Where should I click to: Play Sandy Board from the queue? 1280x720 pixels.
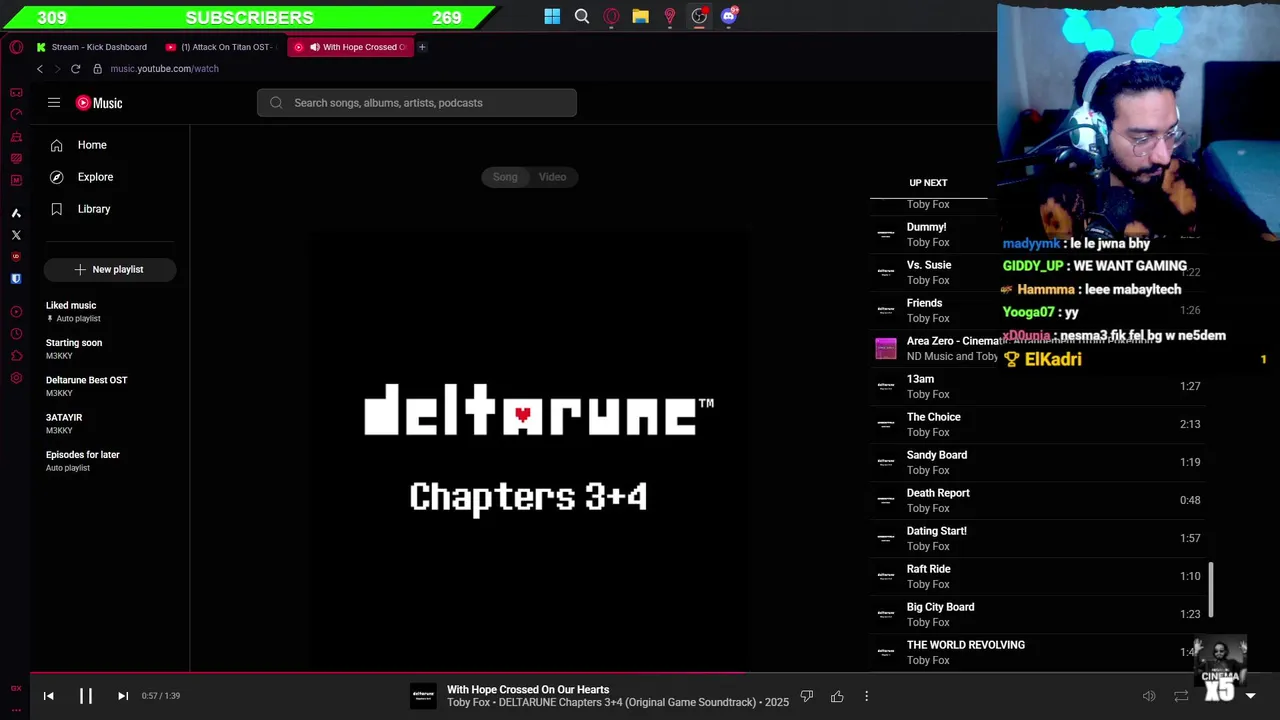[x=1038, y=462]
